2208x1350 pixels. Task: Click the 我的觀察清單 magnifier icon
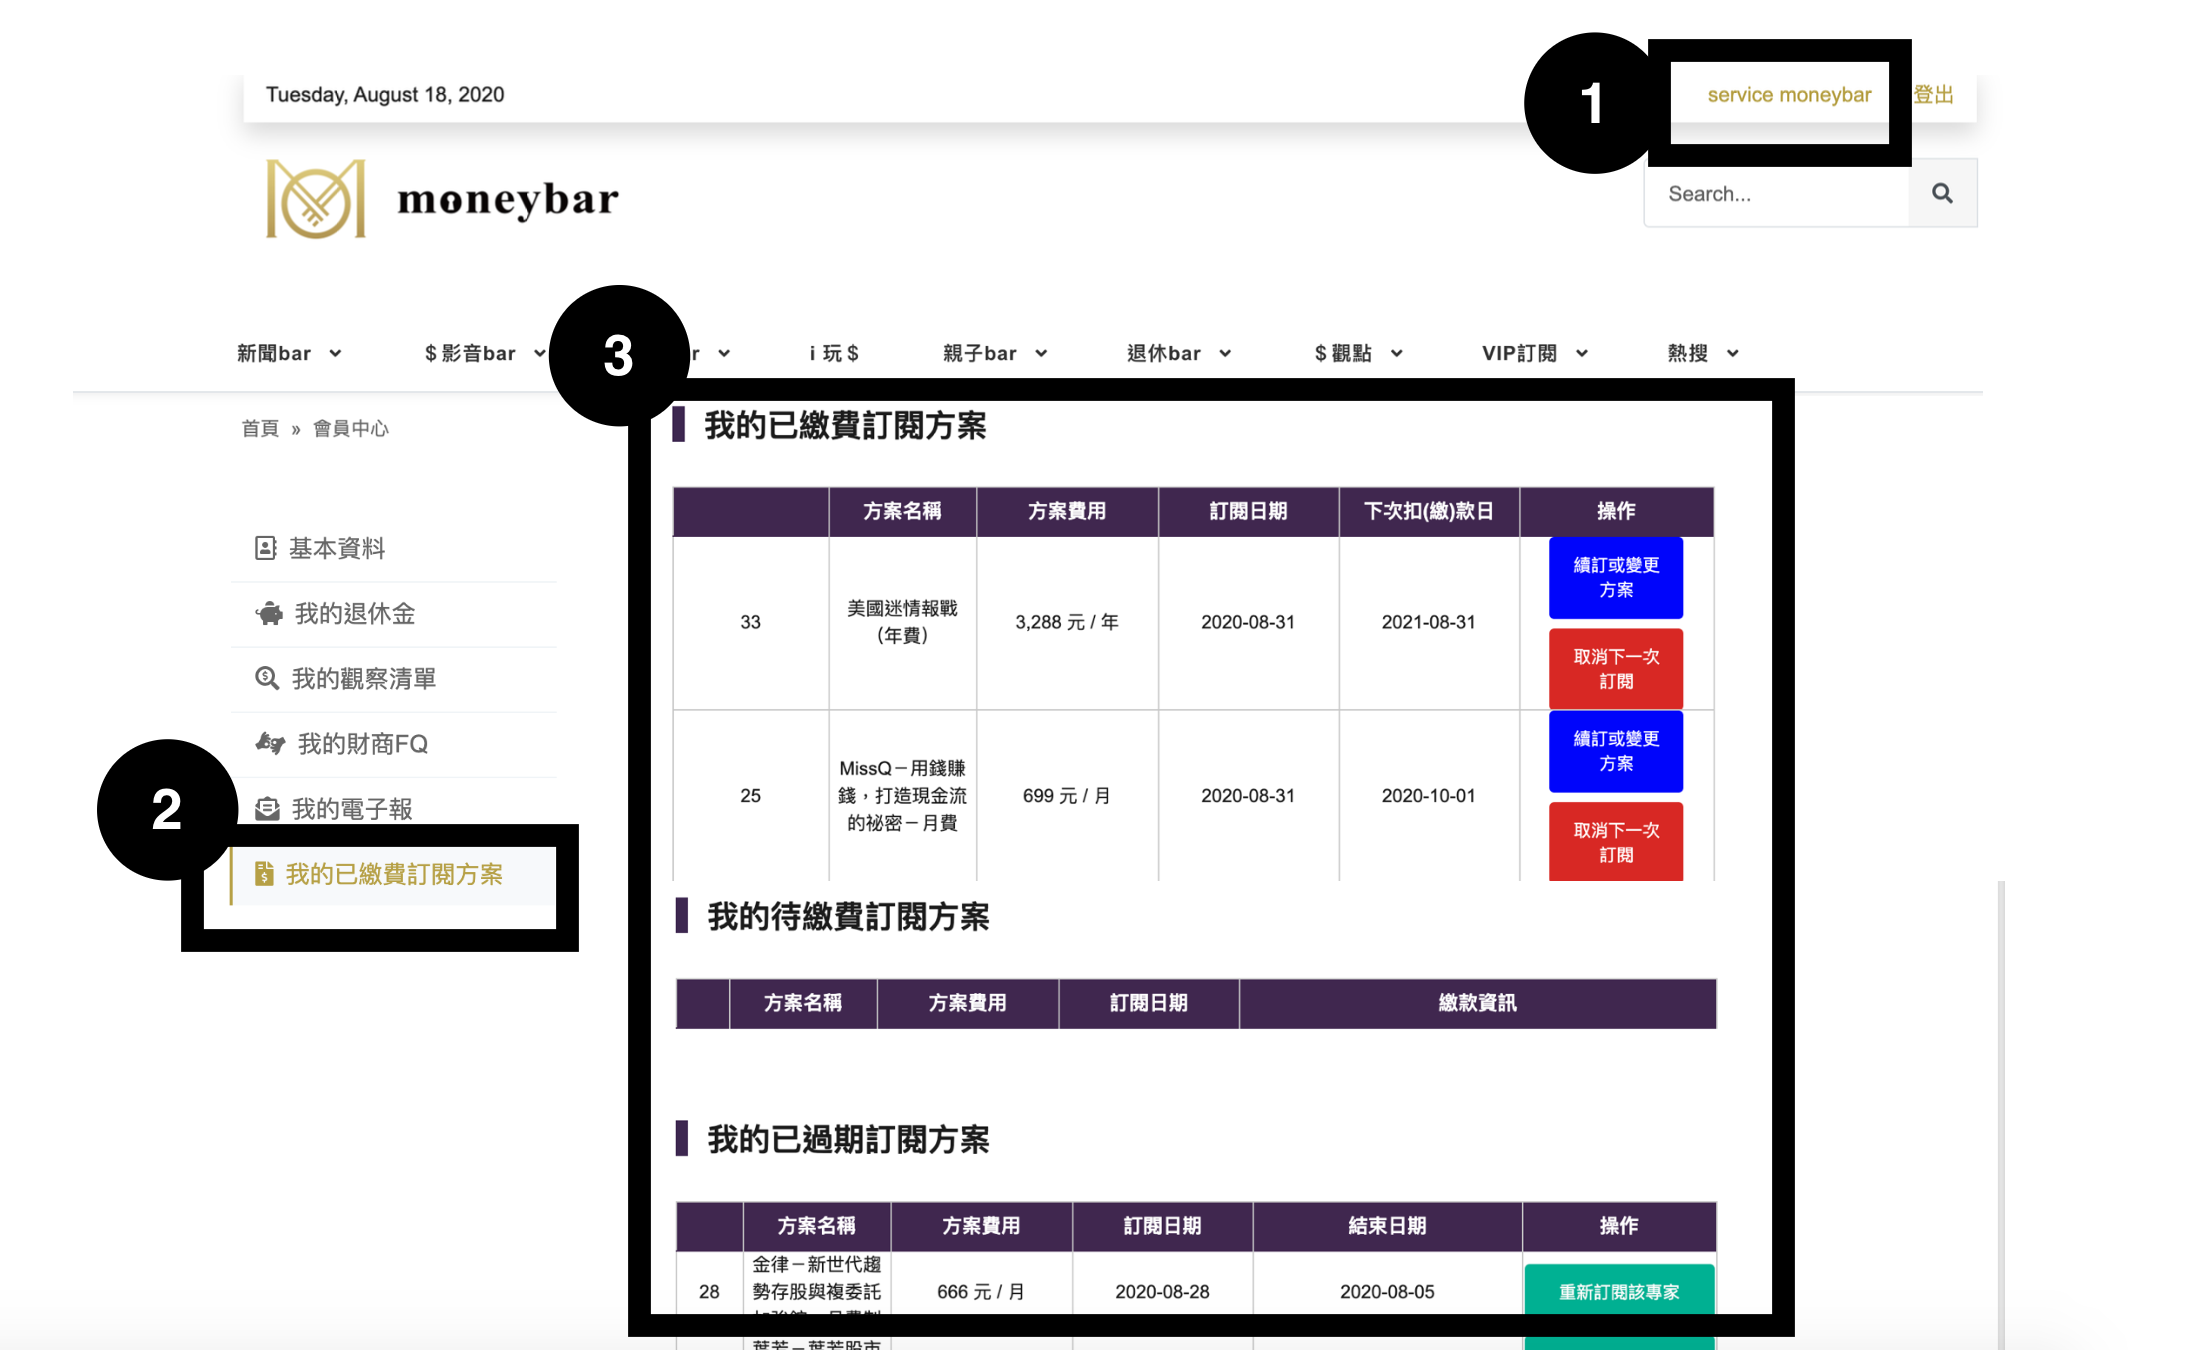(x=266, y=678)
